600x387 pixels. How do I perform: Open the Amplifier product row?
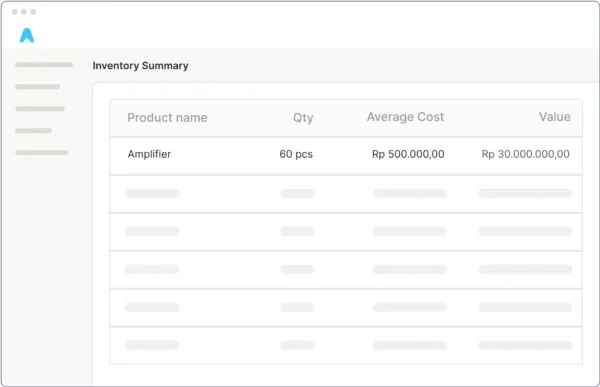[346, 156]
